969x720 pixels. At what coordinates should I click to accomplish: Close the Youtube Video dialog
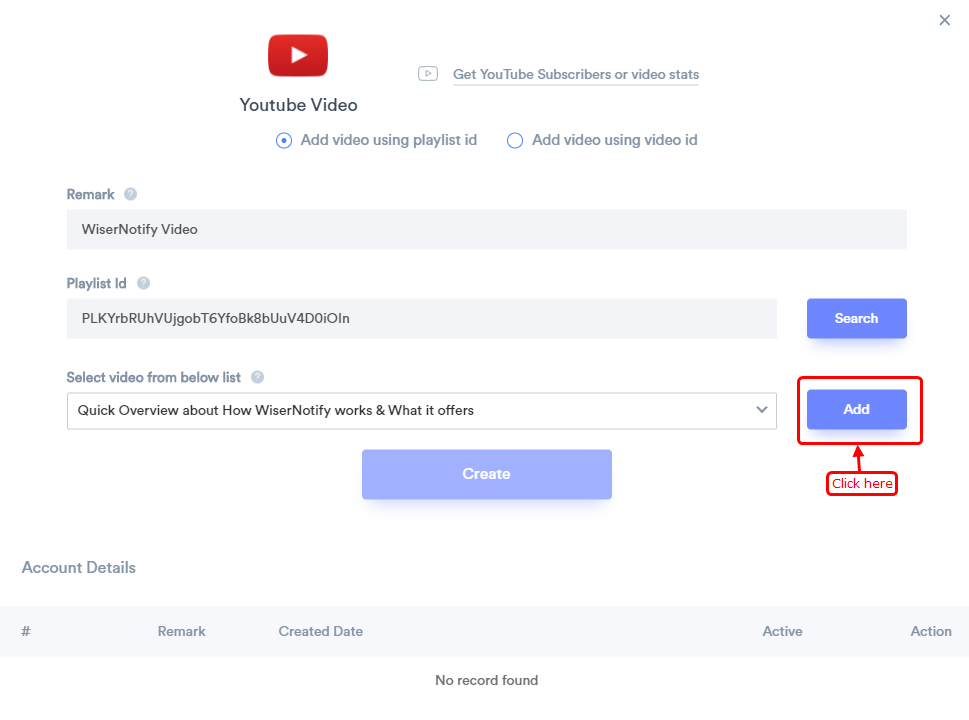tap(944, 20)
